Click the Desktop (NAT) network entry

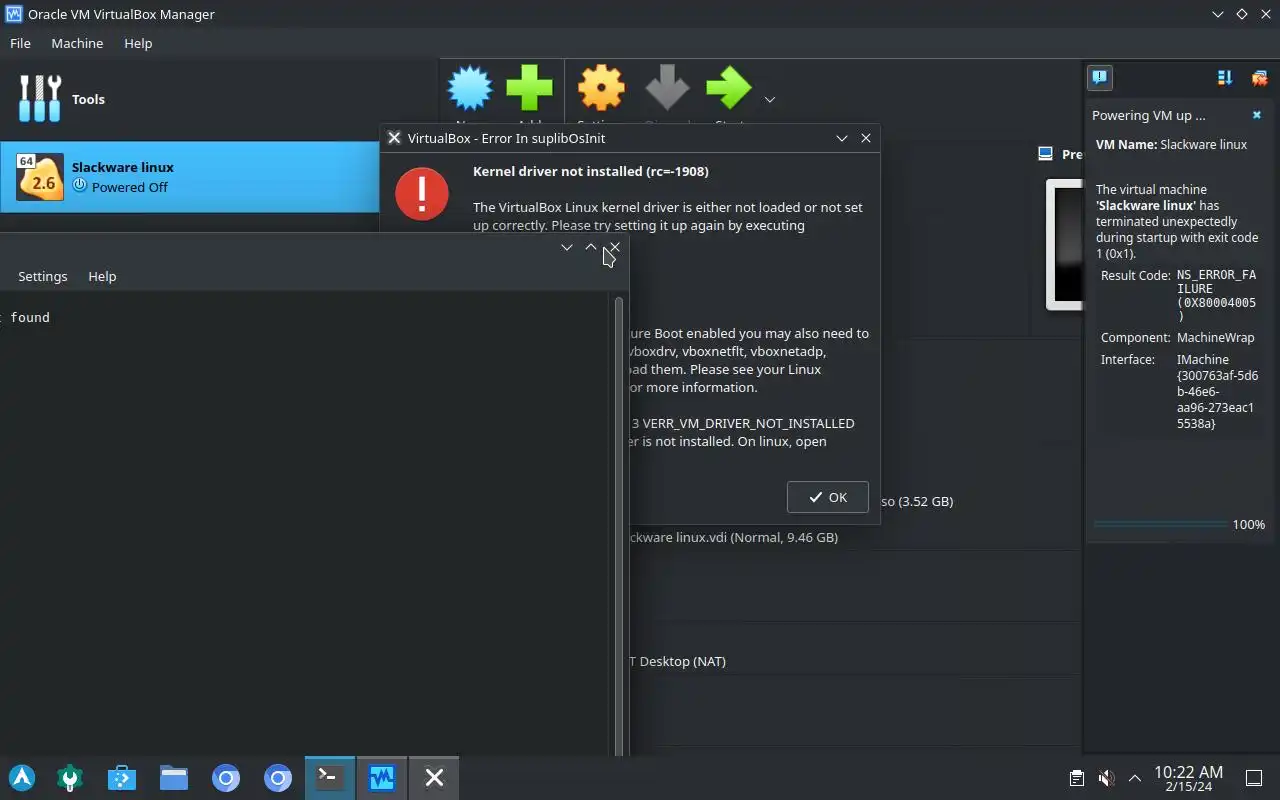682,661
